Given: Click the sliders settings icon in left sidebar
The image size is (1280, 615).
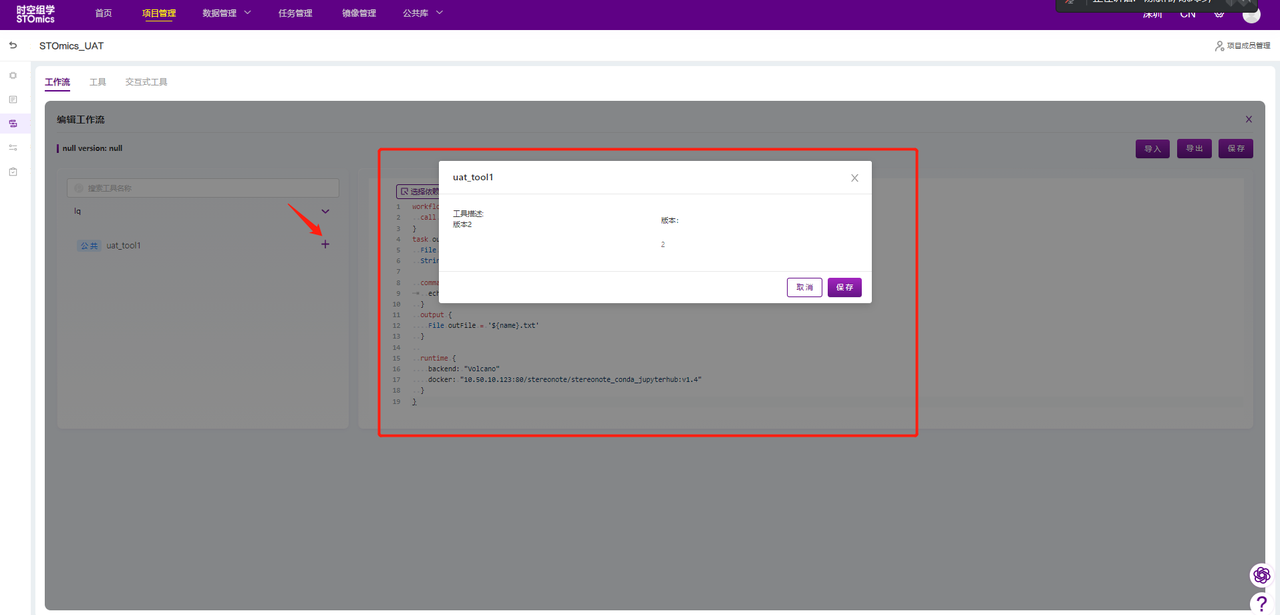Looking at the screenshot, I should pyautogui.click(x=13, y=148).
